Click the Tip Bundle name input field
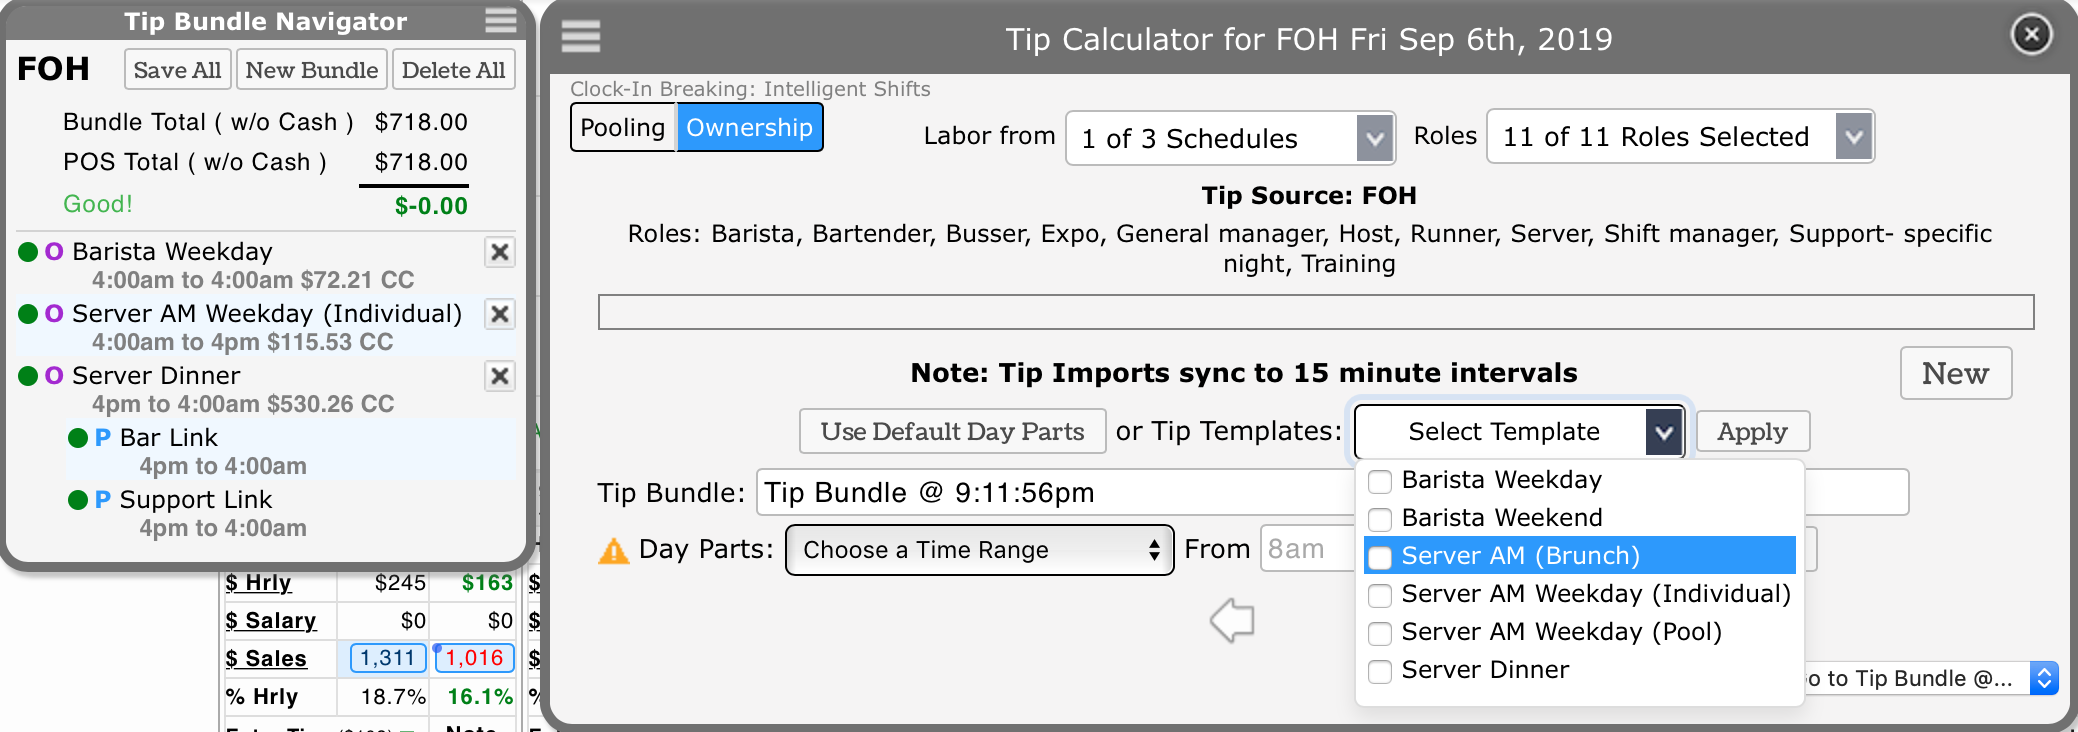The height and width of the screenshot is (732, 2078). click(x=1050, y=493)
